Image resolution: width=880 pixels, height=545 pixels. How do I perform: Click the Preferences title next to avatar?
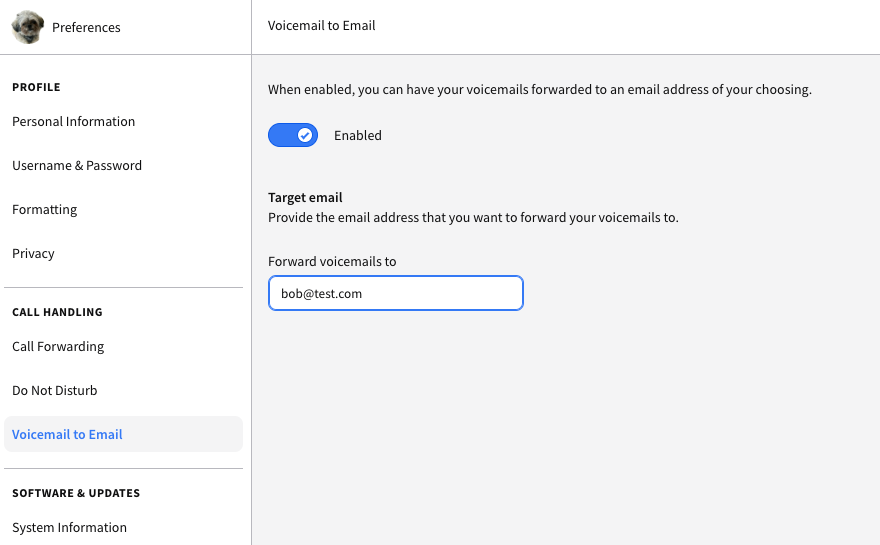tap(86, 28)
